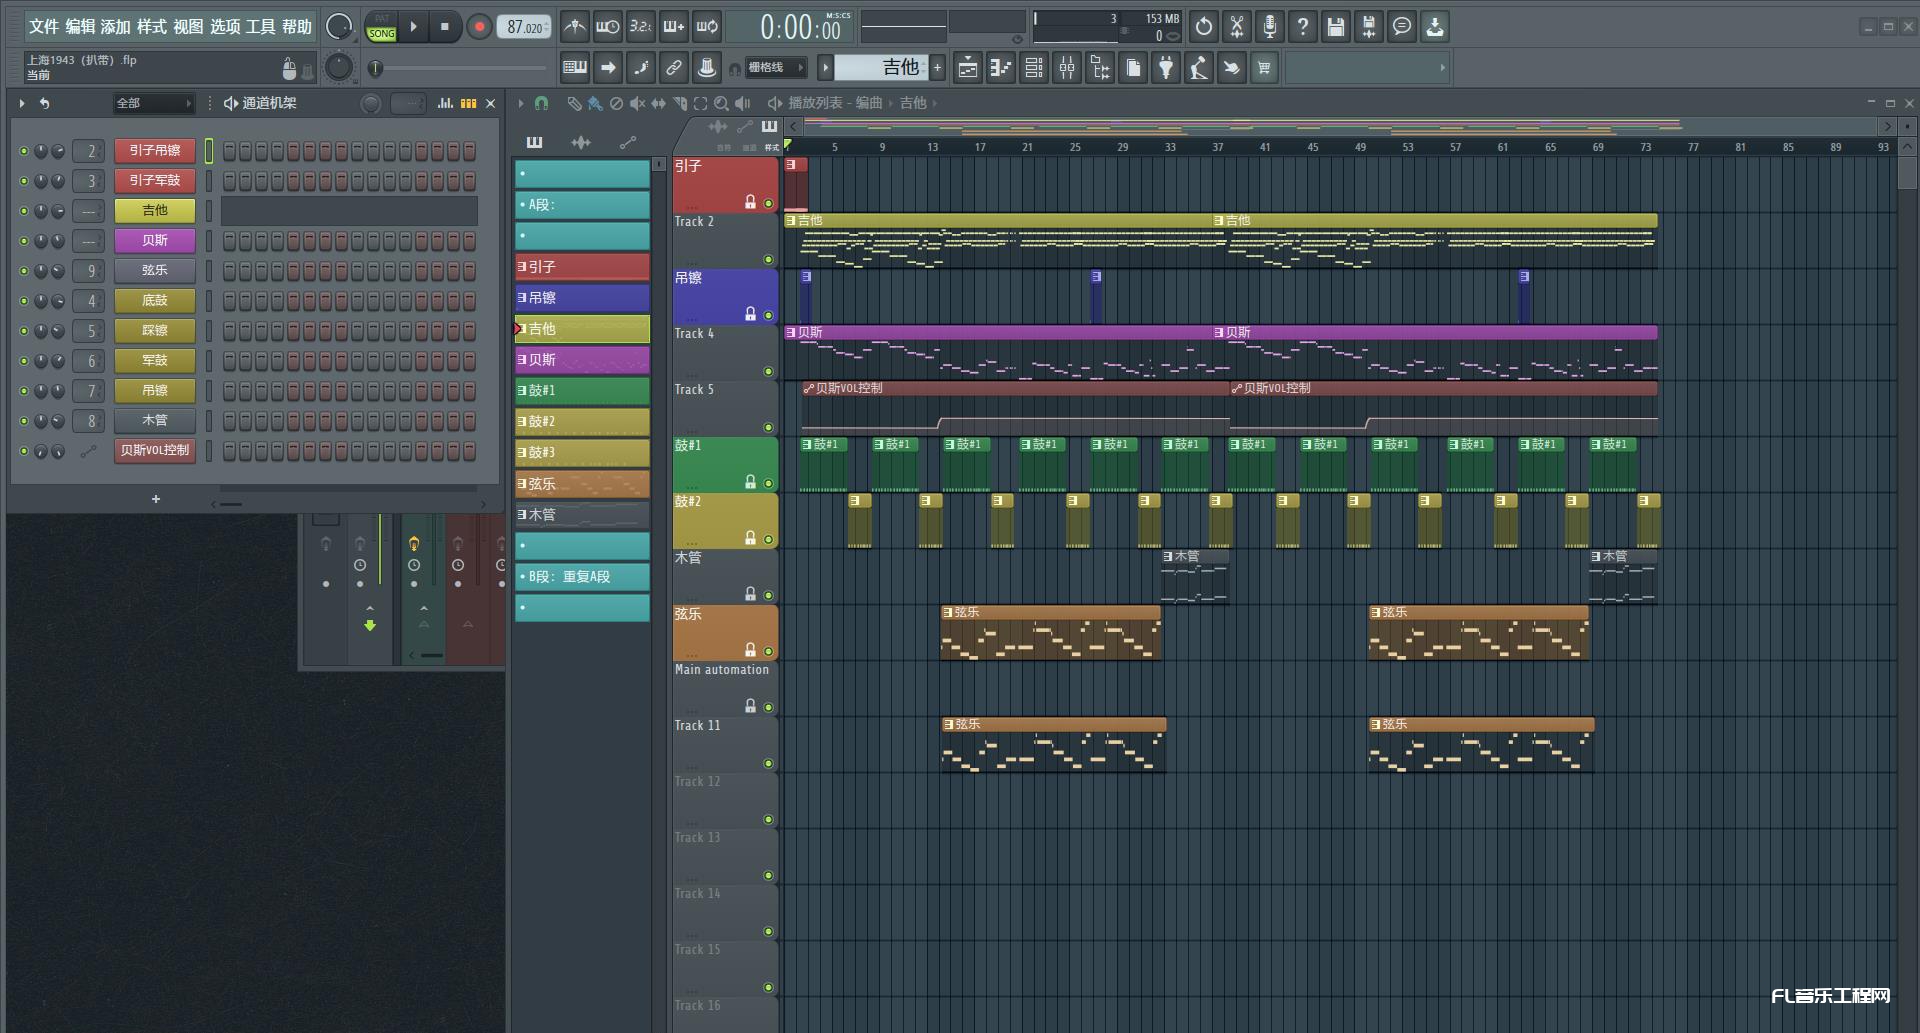Enable overdub blend recording icon

click(x=674, y=27)
